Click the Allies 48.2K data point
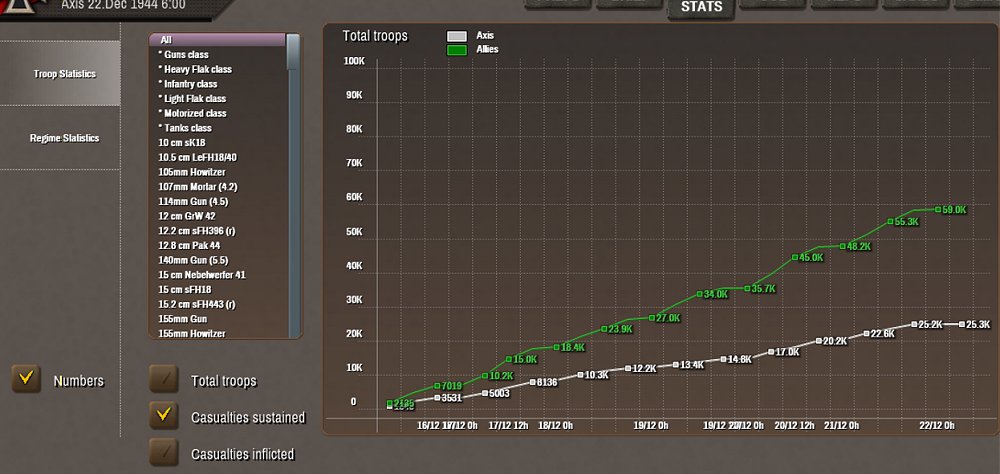This screenshot has width=1000, height=474. [842, 246]
